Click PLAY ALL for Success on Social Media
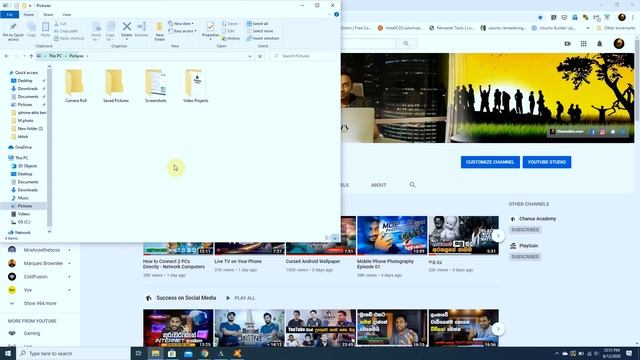Image resolution: width=640 pixels, height=360 pixels. [240, 298]
